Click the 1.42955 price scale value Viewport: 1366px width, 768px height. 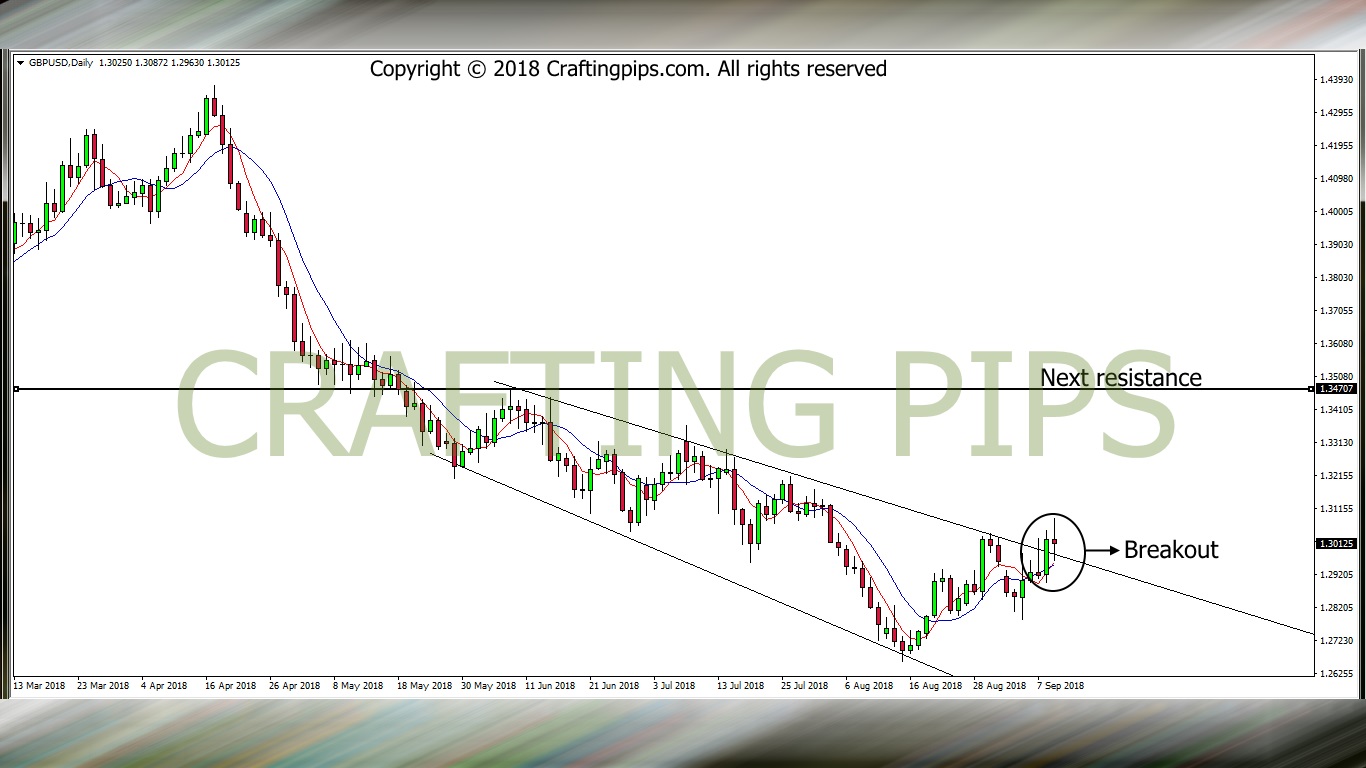(1337, 112)
